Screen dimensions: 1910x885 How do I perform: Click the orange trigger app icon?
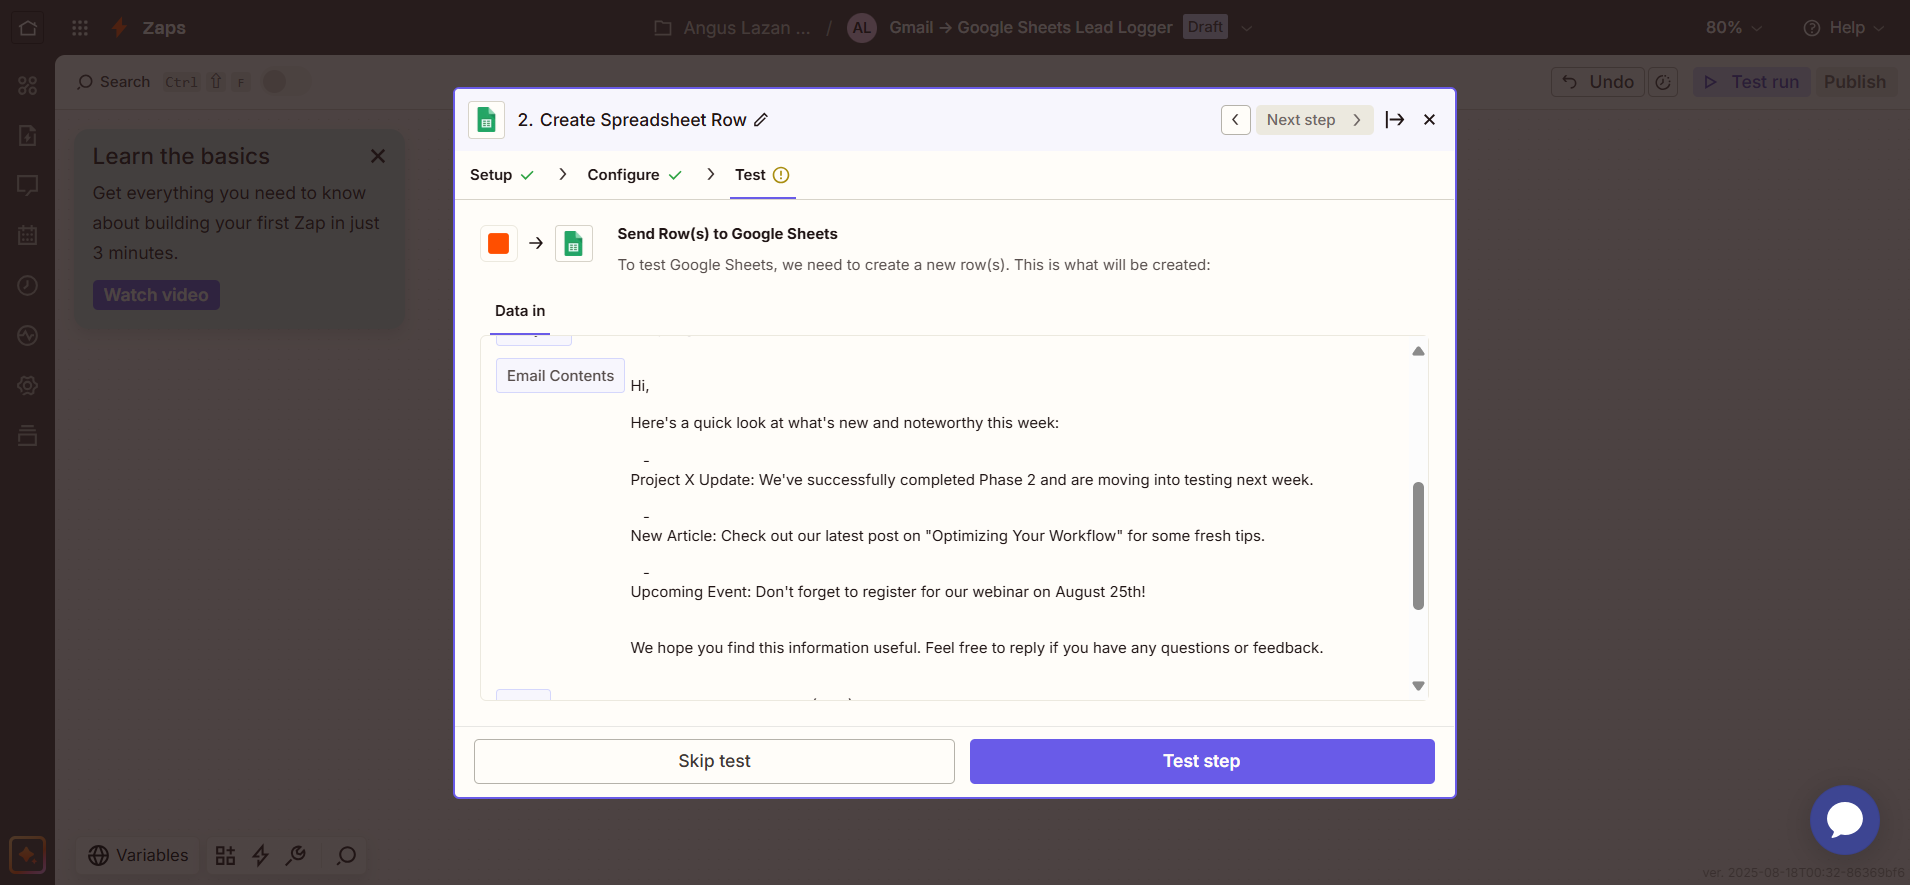[498, 243]
